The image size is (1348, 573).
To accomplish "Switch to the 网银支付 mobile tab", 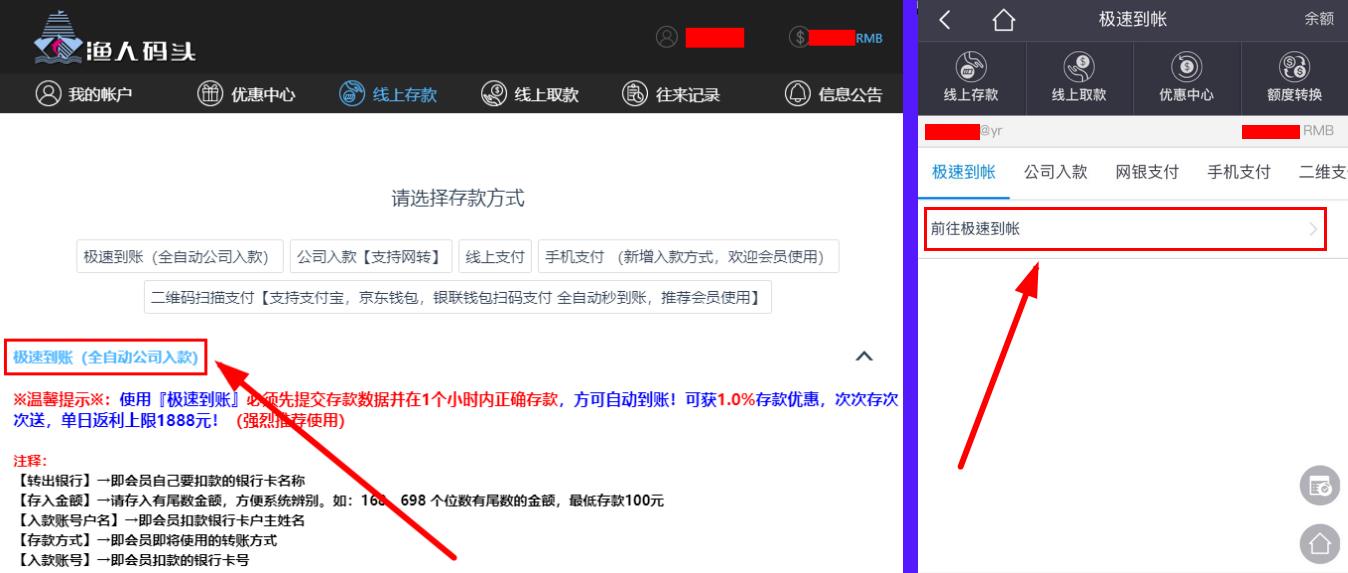I will coord(1147,172).
